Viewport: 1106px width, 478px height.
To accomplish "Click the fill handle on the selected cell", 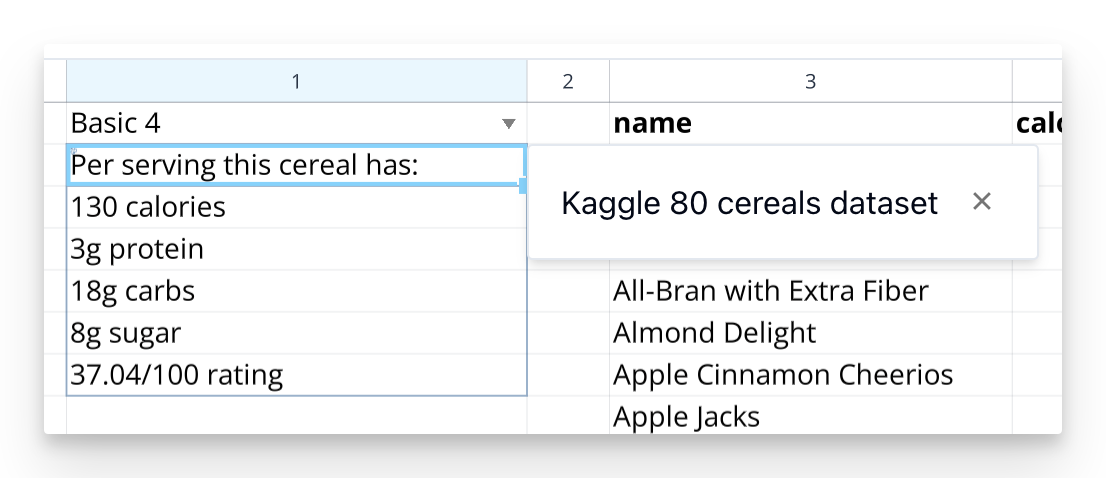I will 524,185.
